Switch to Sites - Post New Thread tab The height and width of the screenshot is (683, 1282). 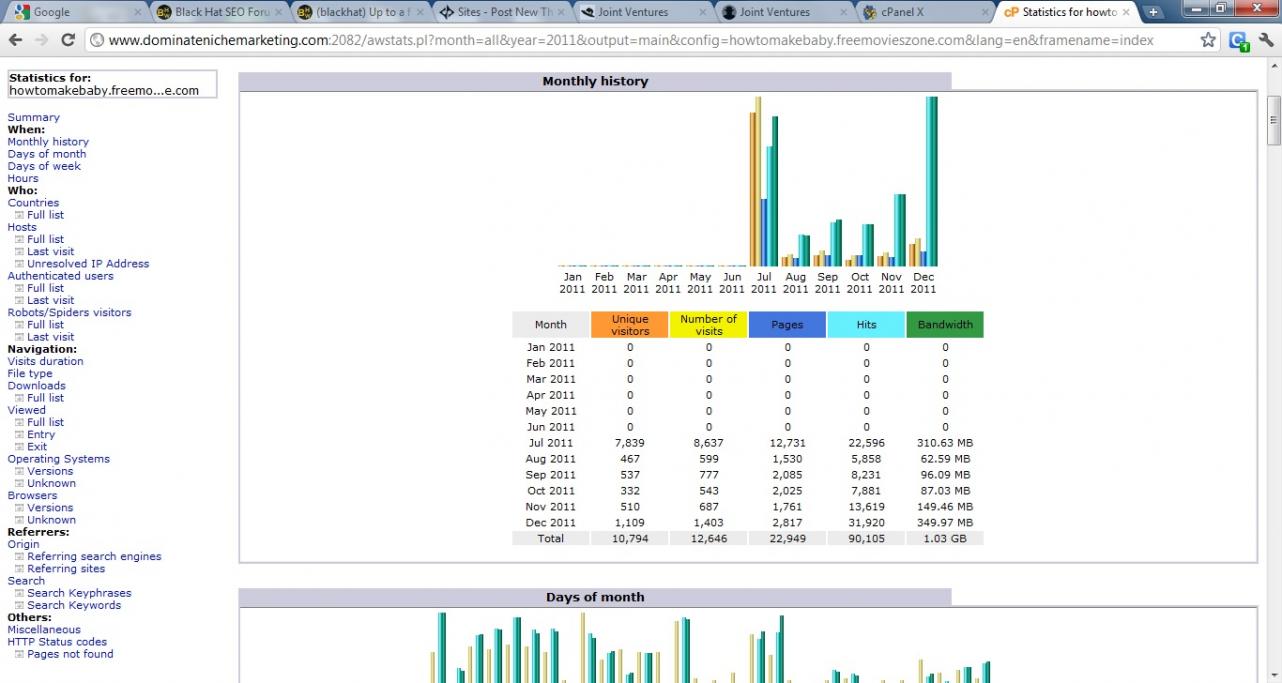point(504,13)
